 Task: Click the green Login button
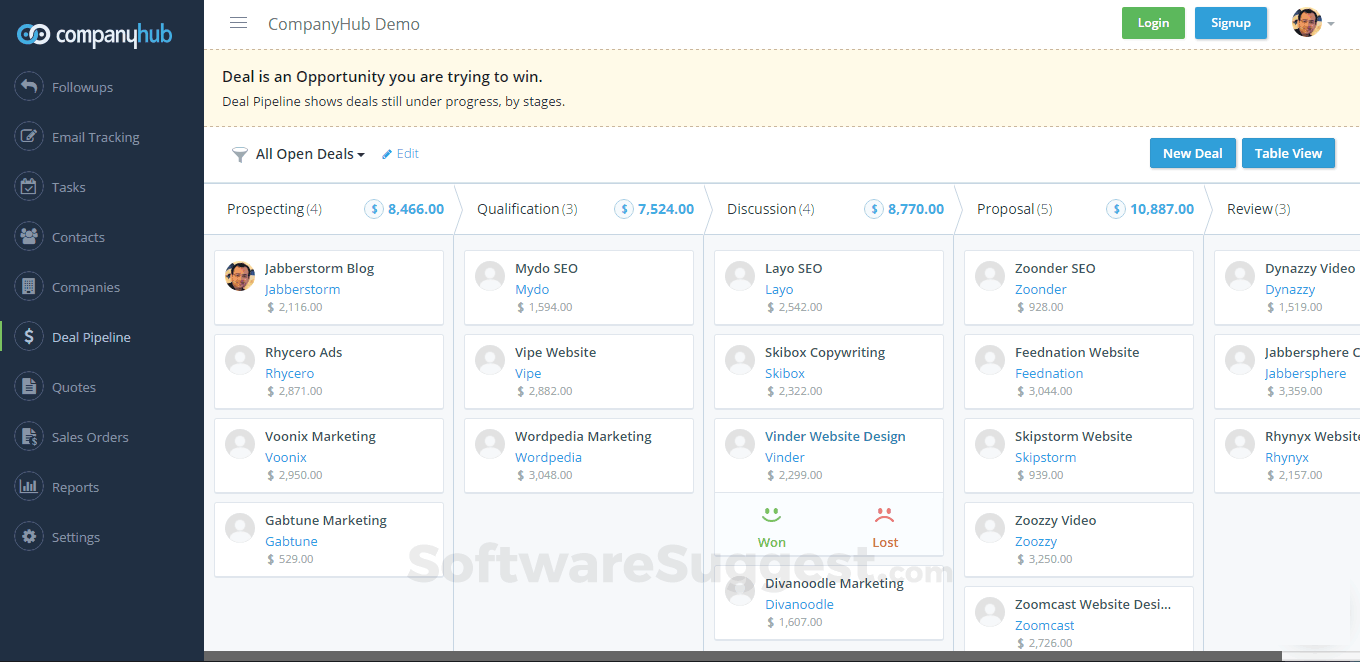click(x=1153, y=23)
